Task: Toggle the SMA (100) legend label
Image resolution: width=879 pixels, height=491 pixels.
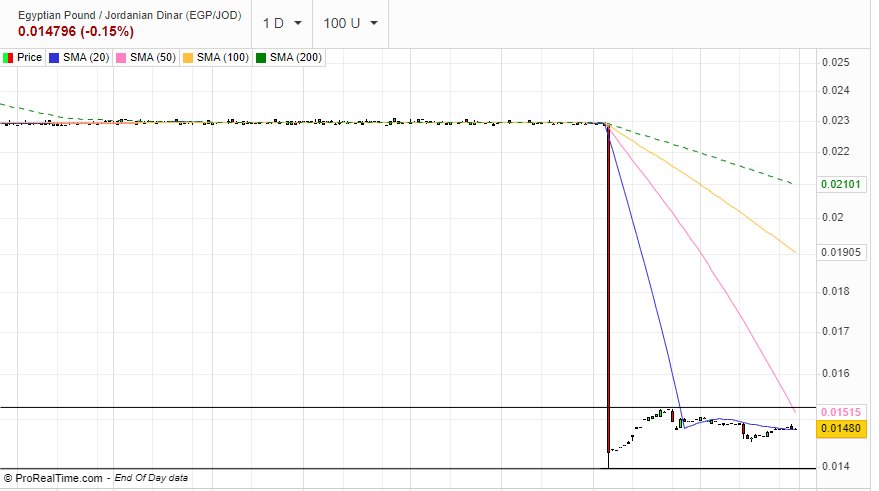Action: 223,57
